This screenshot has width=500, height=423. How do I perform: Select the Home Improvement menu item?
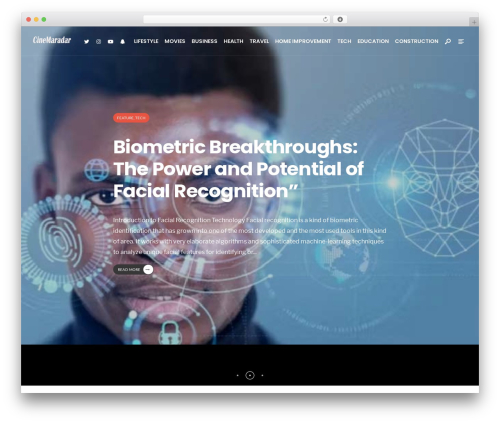pos(303,41)
